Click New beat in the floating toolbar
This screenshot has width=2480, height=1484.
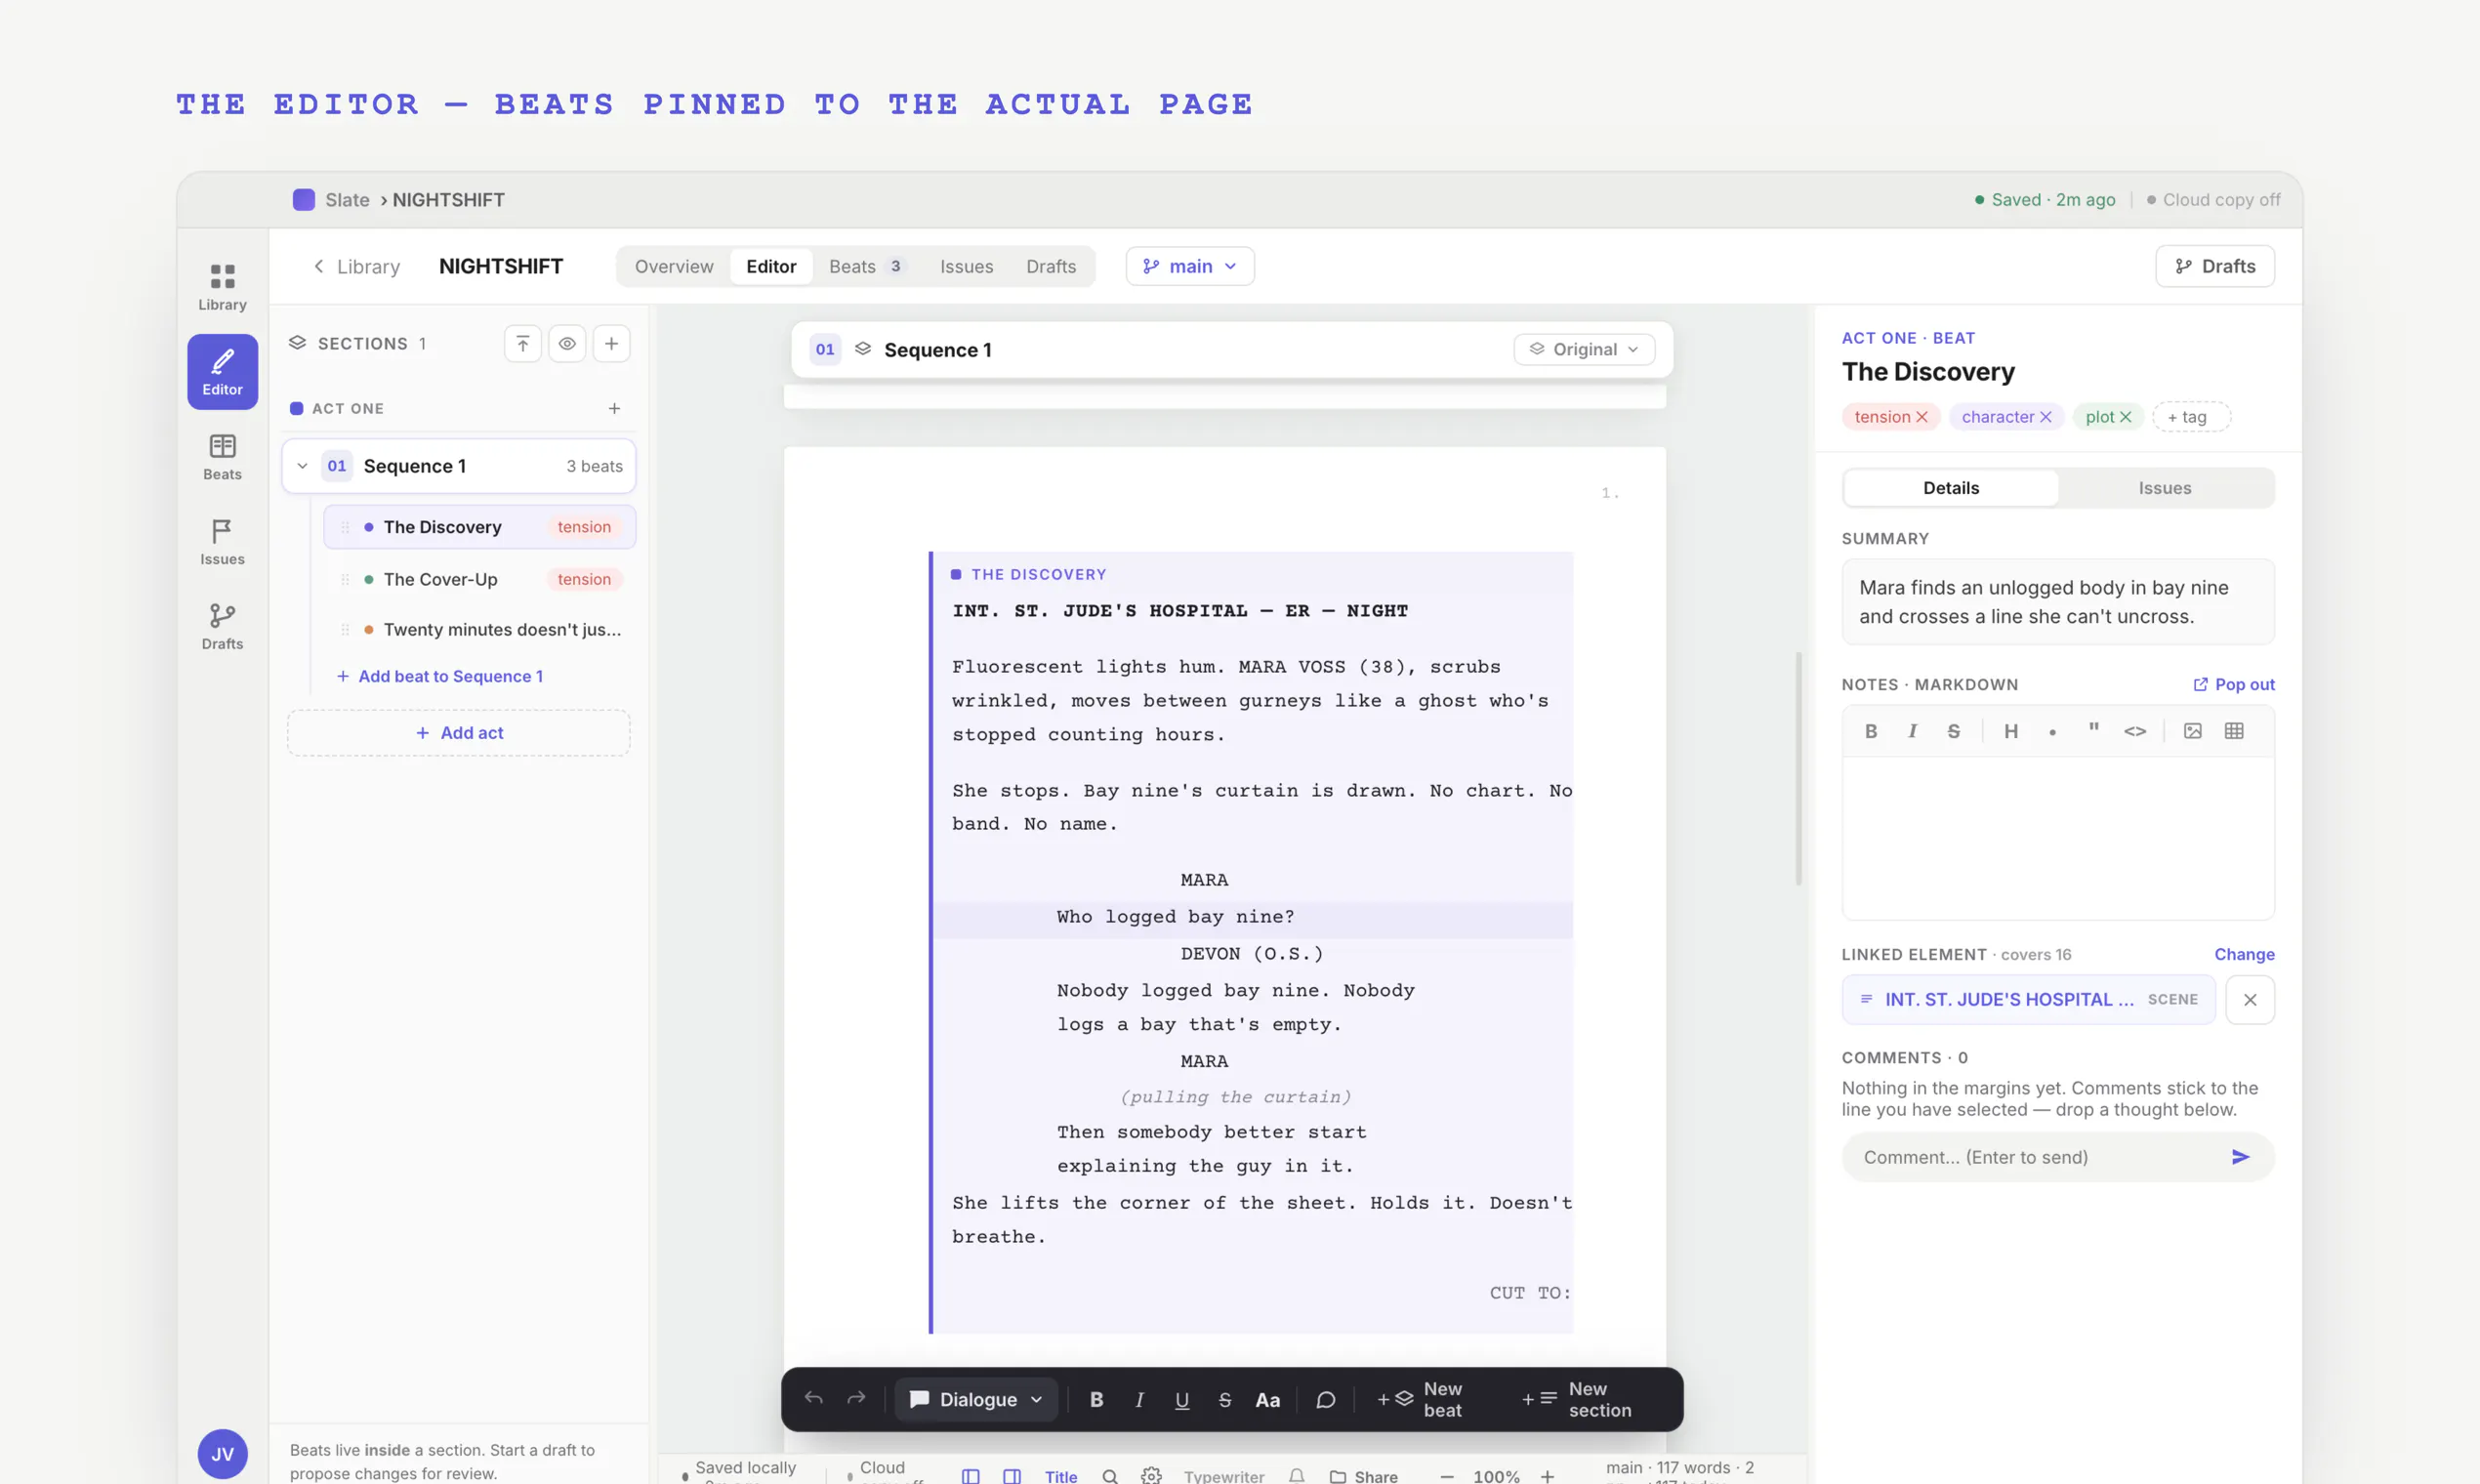click(x=1420, y=1400)
